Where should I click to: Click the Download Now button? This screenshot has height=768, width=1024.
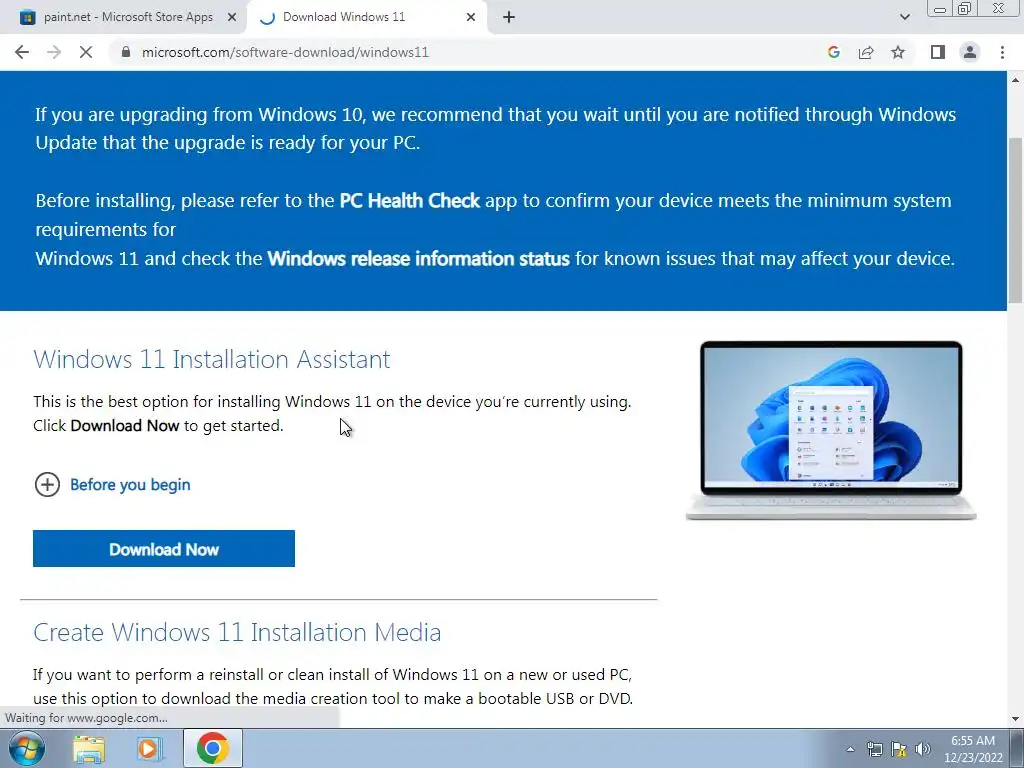tap(164, 549)
